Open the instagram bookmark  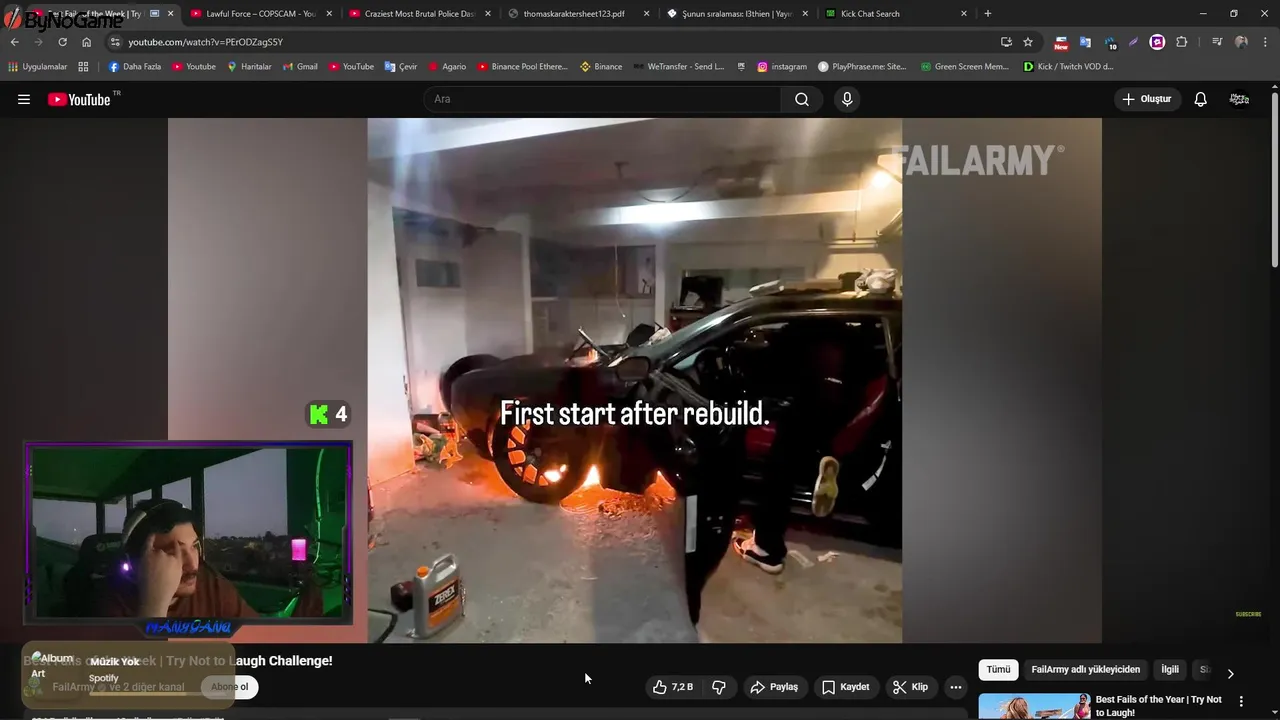pos(782,67)
